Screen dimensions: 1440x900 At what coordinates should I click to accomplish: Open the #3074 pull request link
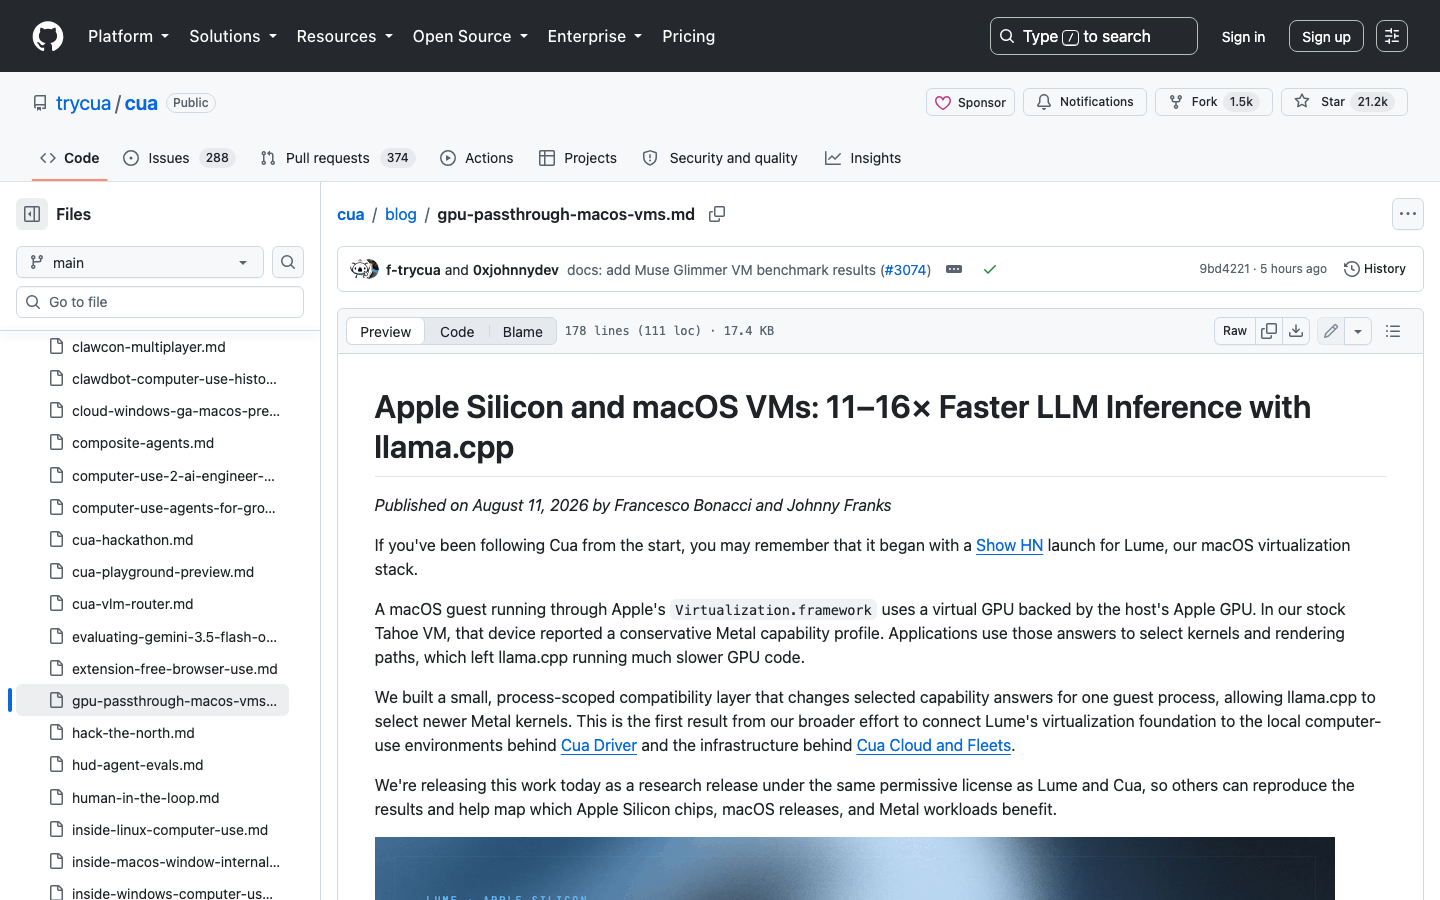coord(904,269)
